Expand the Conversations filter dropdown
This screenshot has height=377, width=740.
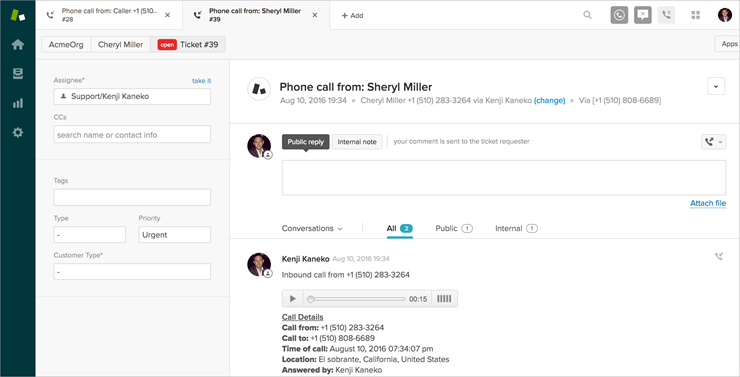click(312, 228)
